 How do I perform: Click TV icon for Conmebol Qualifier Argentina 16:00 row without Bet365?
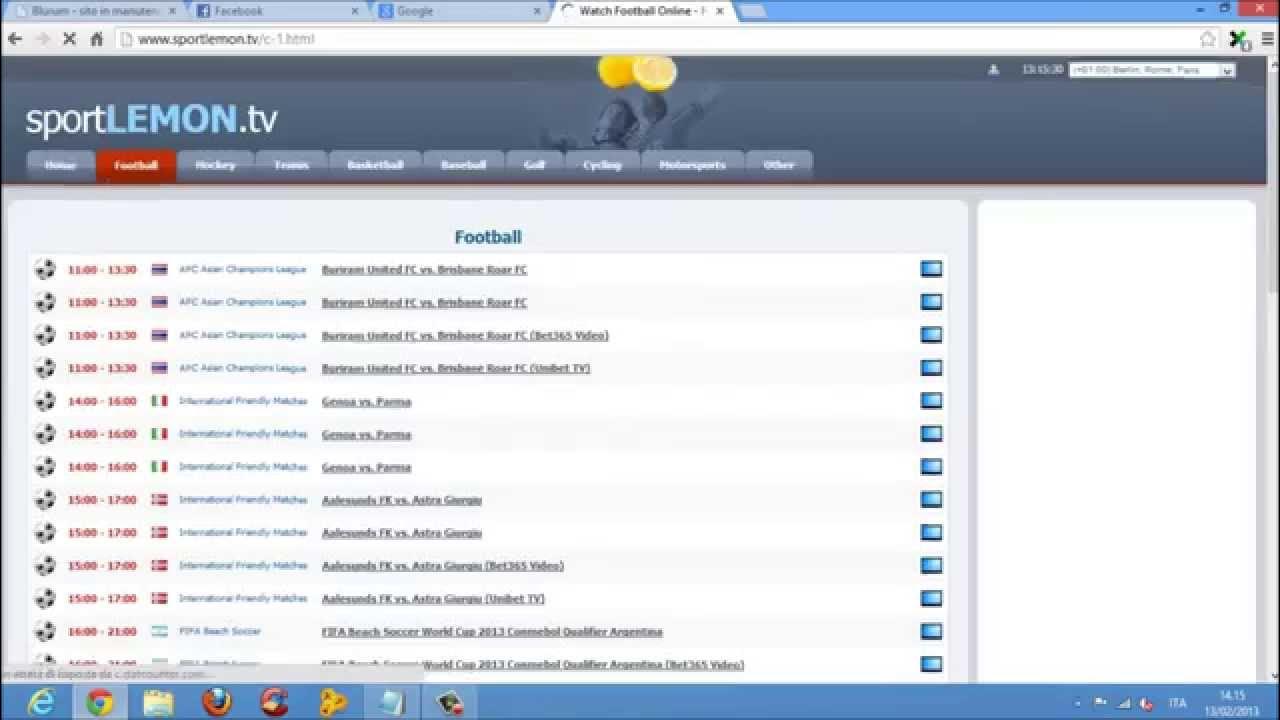pyautogui.click(x=931, y=631)
